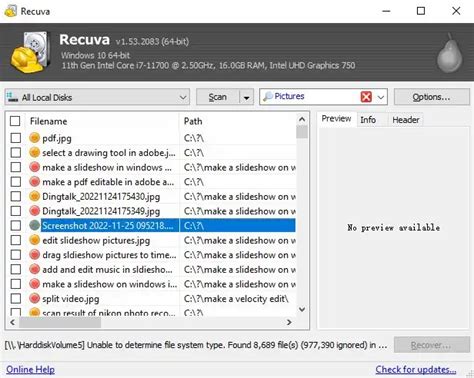
Task: Click the horizontal scrollbar right arrow
Action: pyautogui.click(x=289, y=322)
